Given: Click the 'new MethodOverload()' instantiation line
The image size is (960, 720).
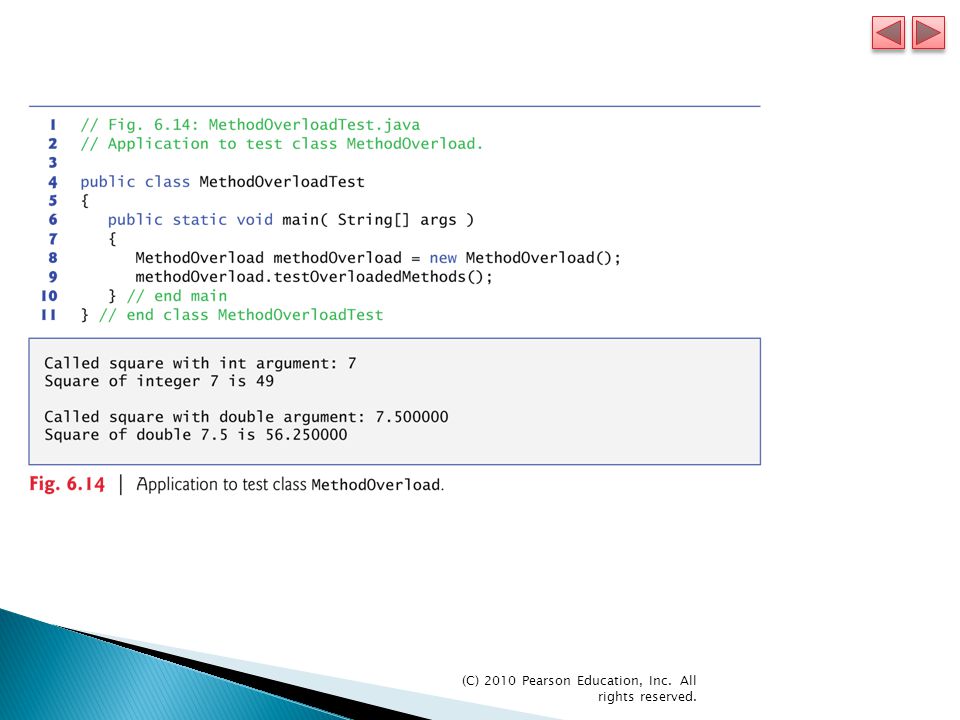Looking at the screenshot, I should click(378, 258).
